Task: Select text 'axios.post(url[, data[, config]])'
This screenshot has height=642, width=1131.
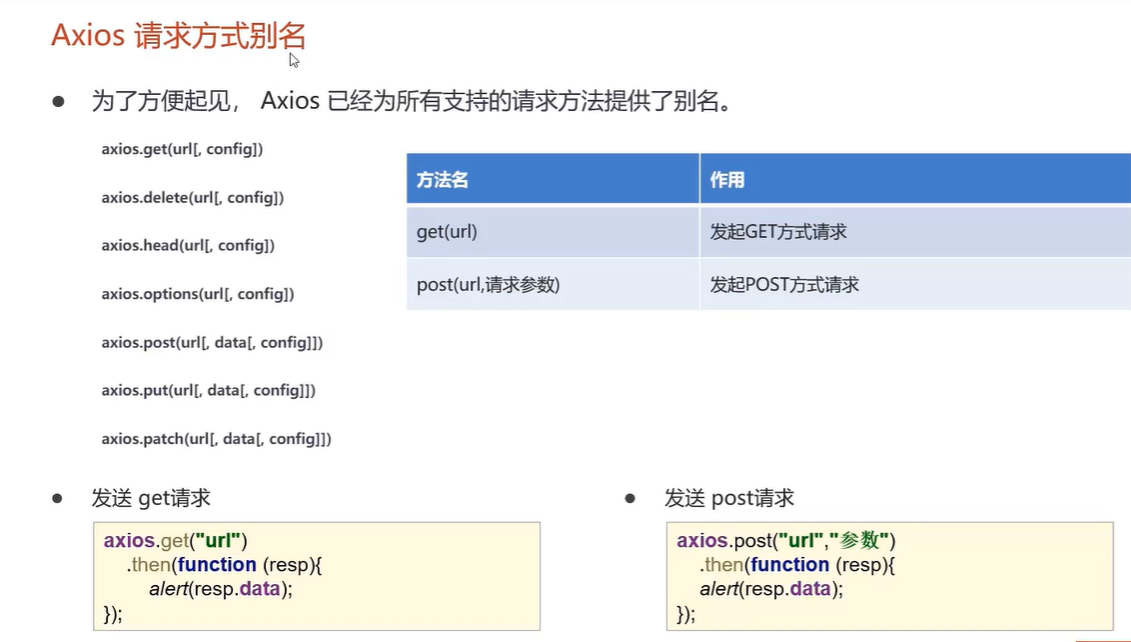Action: (x=212, y=342)
